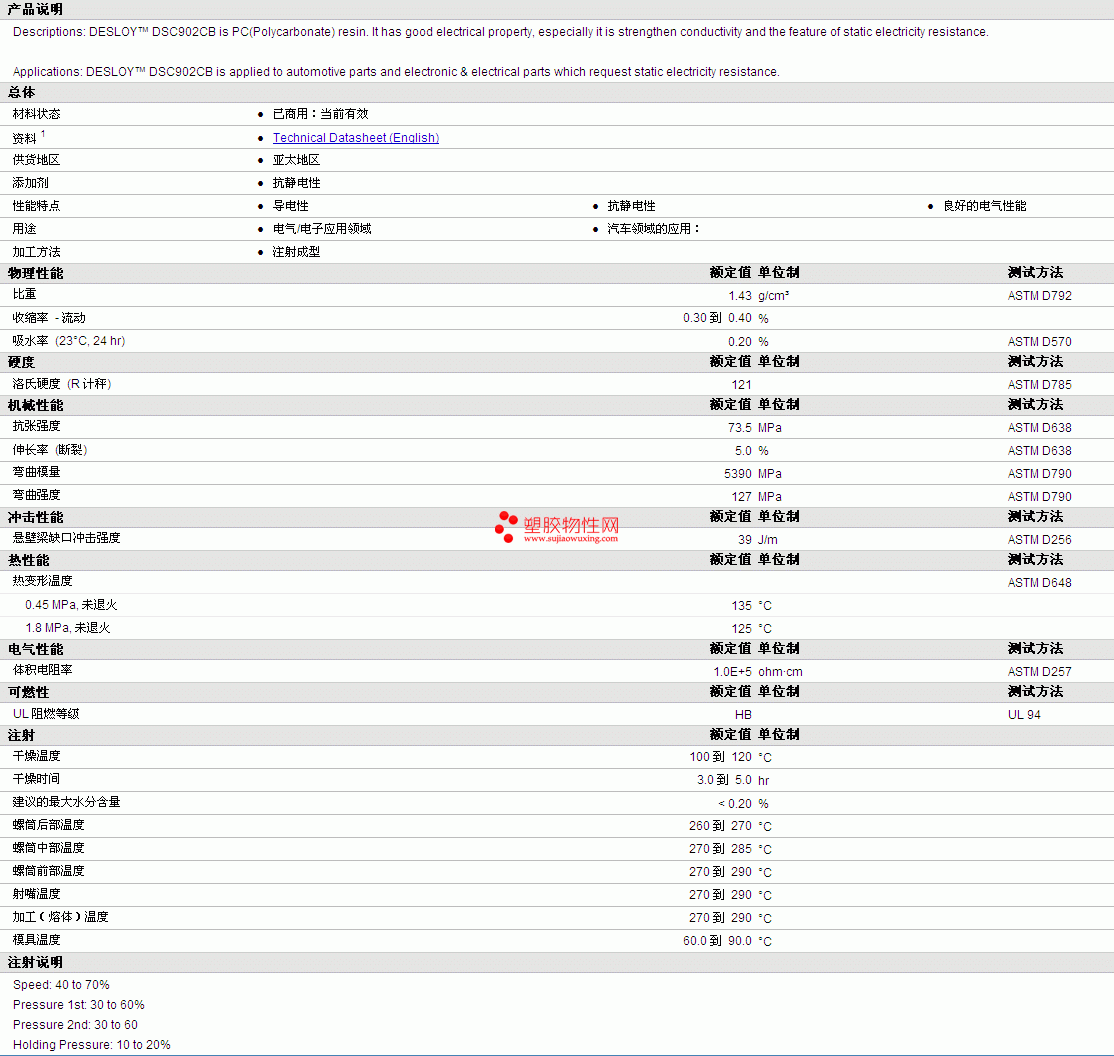The image size is (1114, 1056).
Task: Select 抗静电性 in the 性能特点 row
Action: click(x=632, y=205)
